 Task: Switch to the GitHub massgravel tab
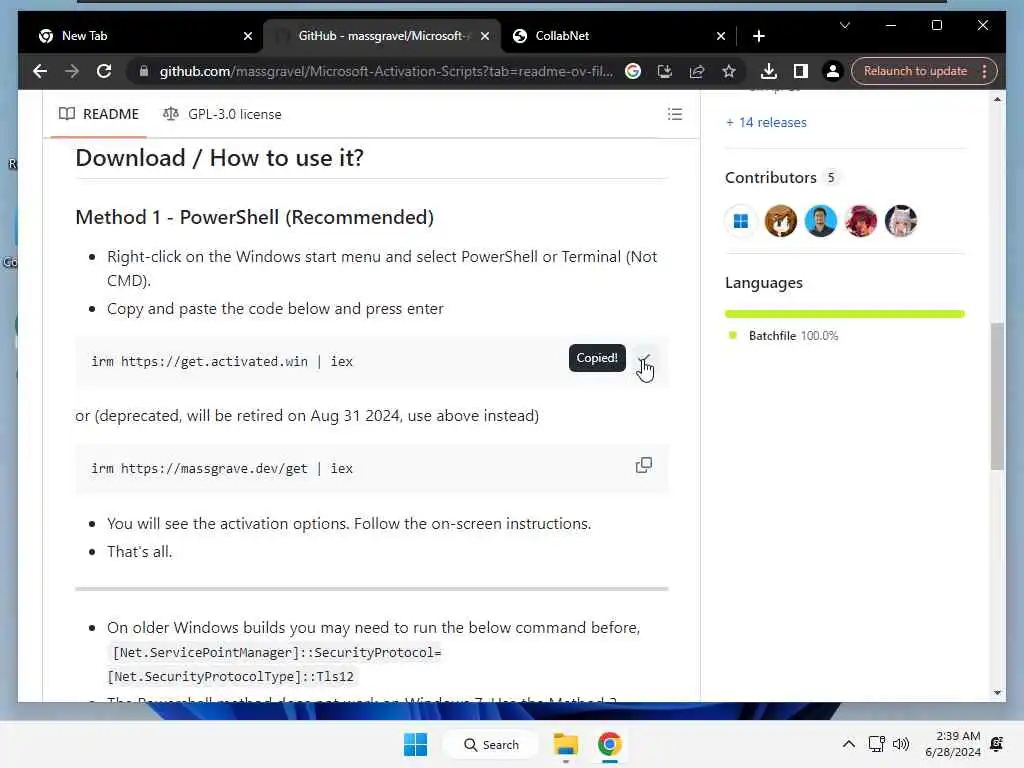coord(381,36)
